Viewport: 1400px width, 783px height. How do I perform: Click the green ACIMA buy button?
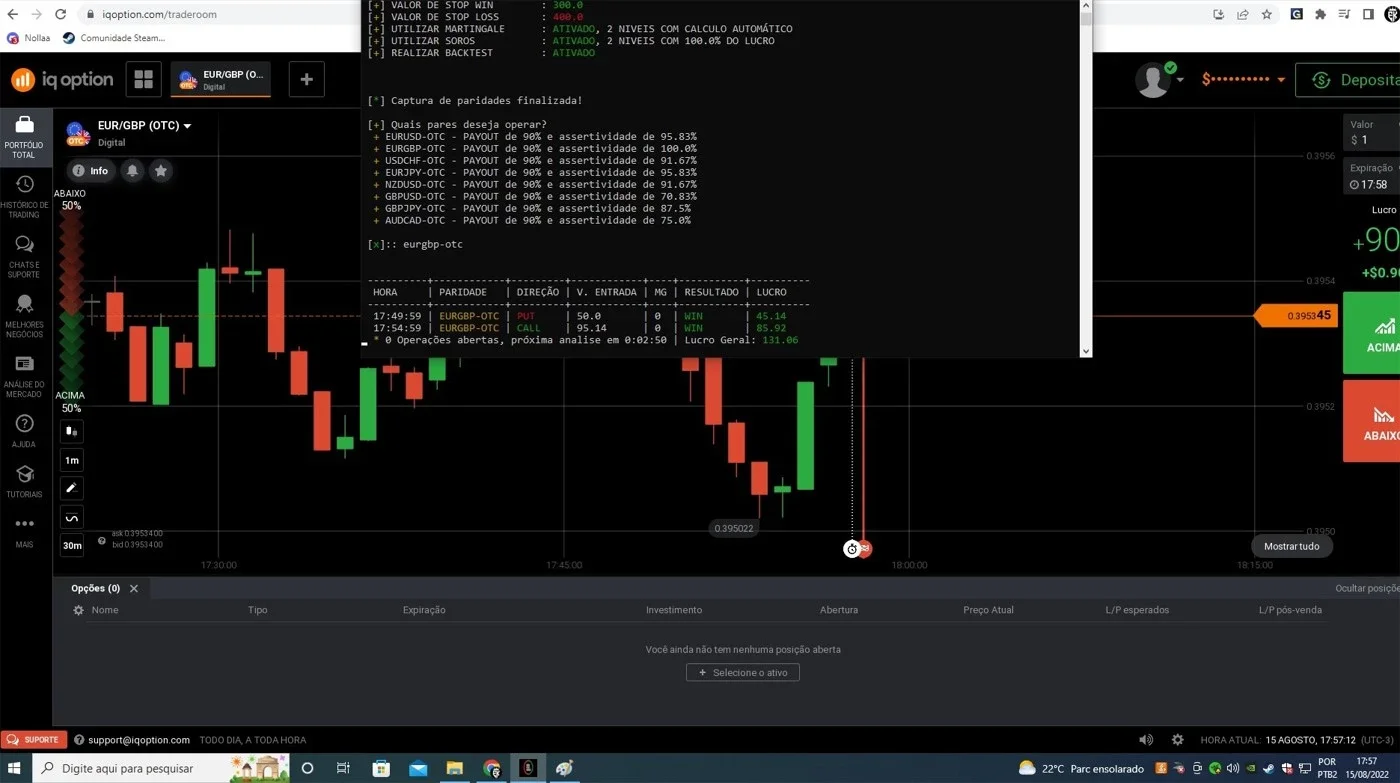coord(1372,333)
